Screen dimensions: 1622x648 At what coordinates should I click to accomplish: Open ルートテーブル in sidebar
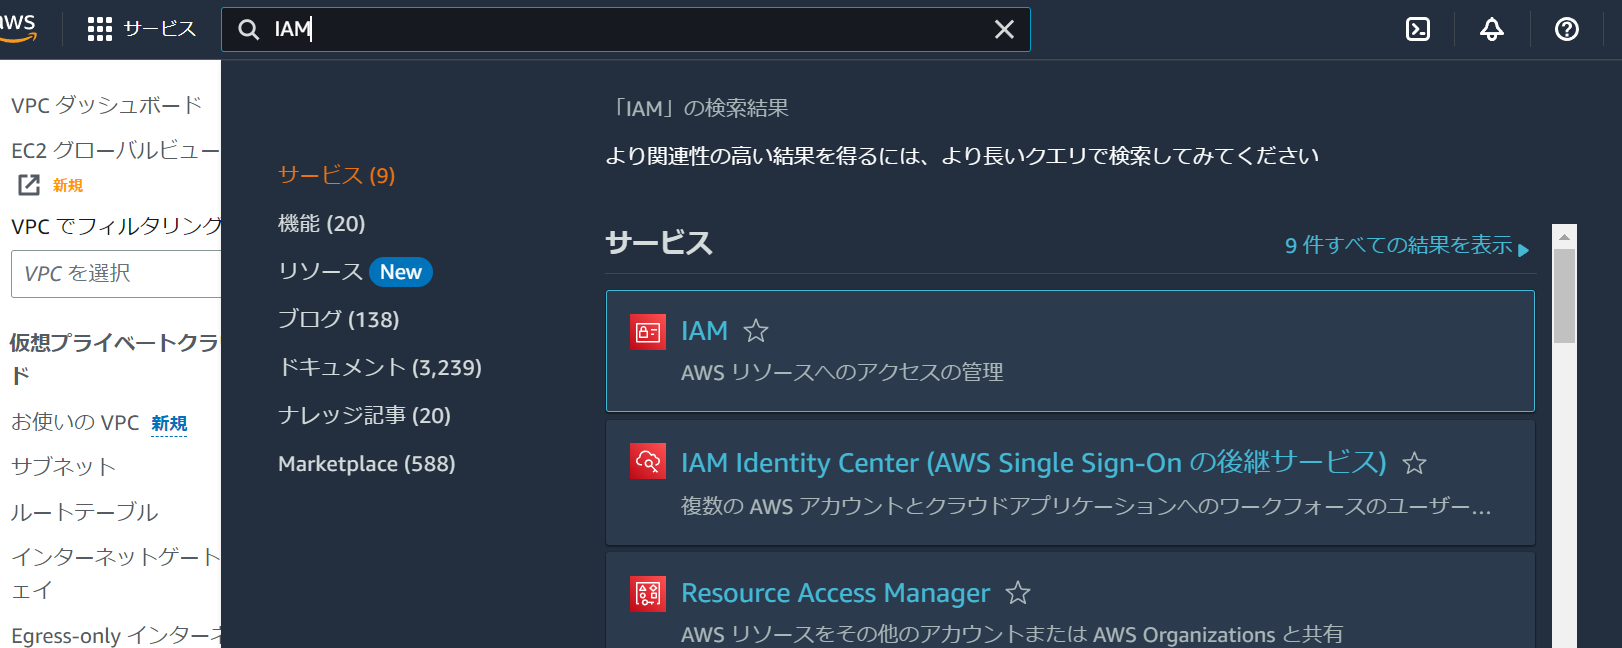[x=84, y=512]
